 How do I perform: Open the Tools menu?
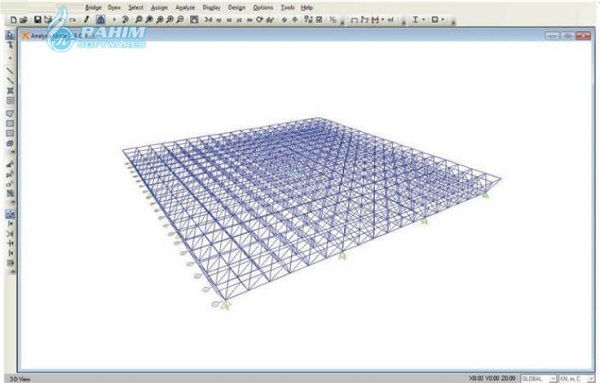[287, 8]
